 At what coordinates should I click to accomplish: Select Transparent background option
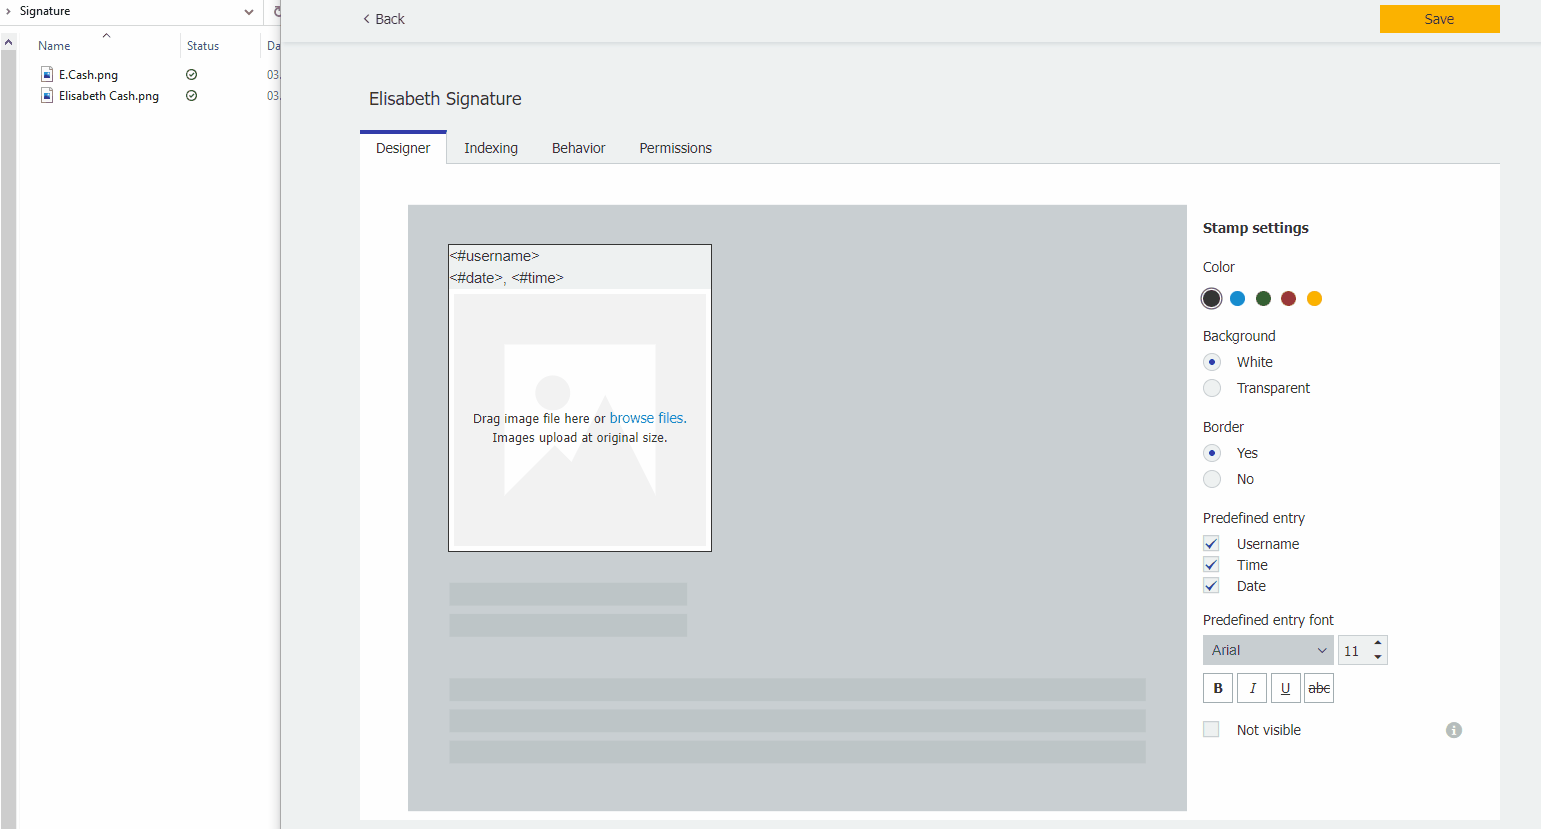[1212, 388]
